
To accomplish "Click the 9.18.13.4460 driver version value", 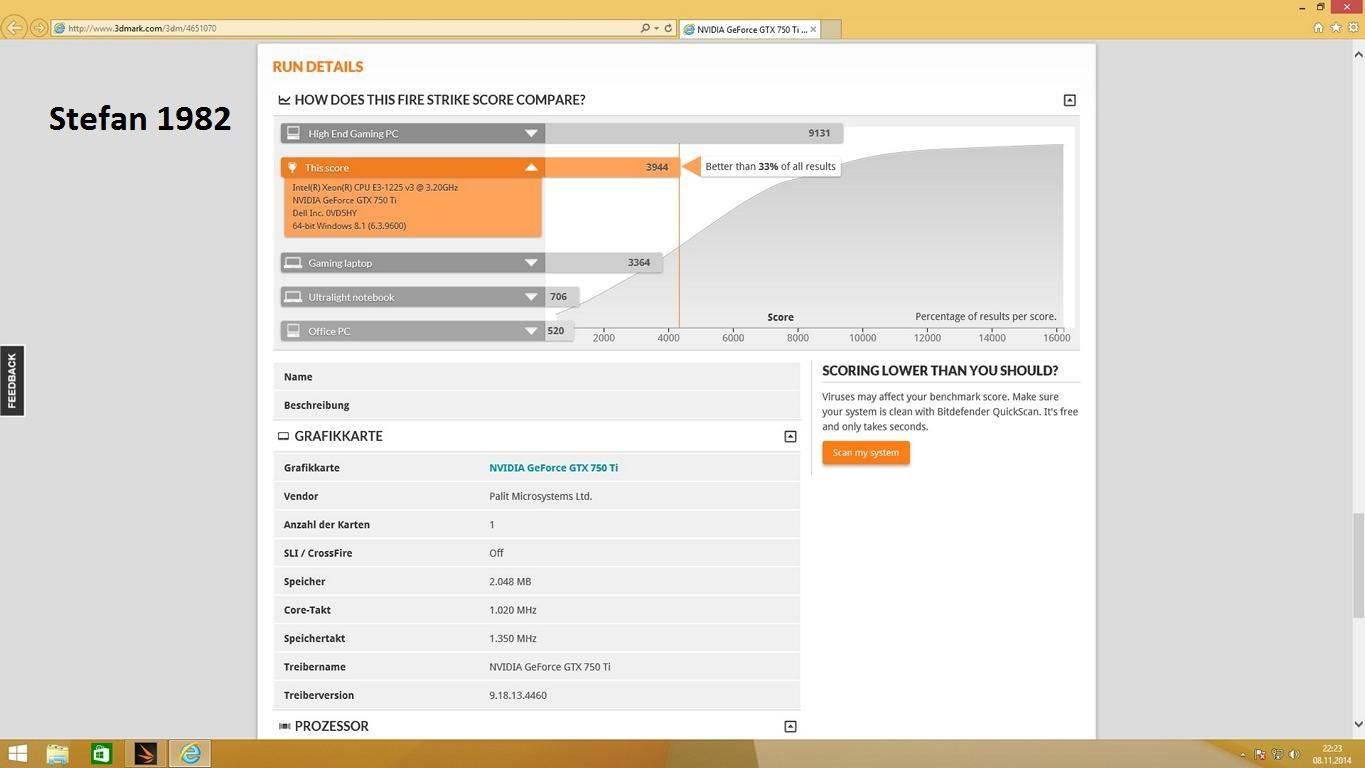I will pos(518,695).
